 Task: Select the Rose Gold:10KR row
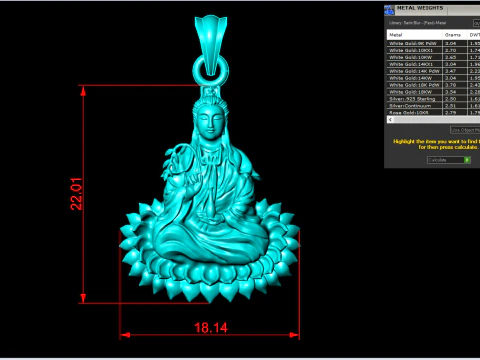click(433, 113)
